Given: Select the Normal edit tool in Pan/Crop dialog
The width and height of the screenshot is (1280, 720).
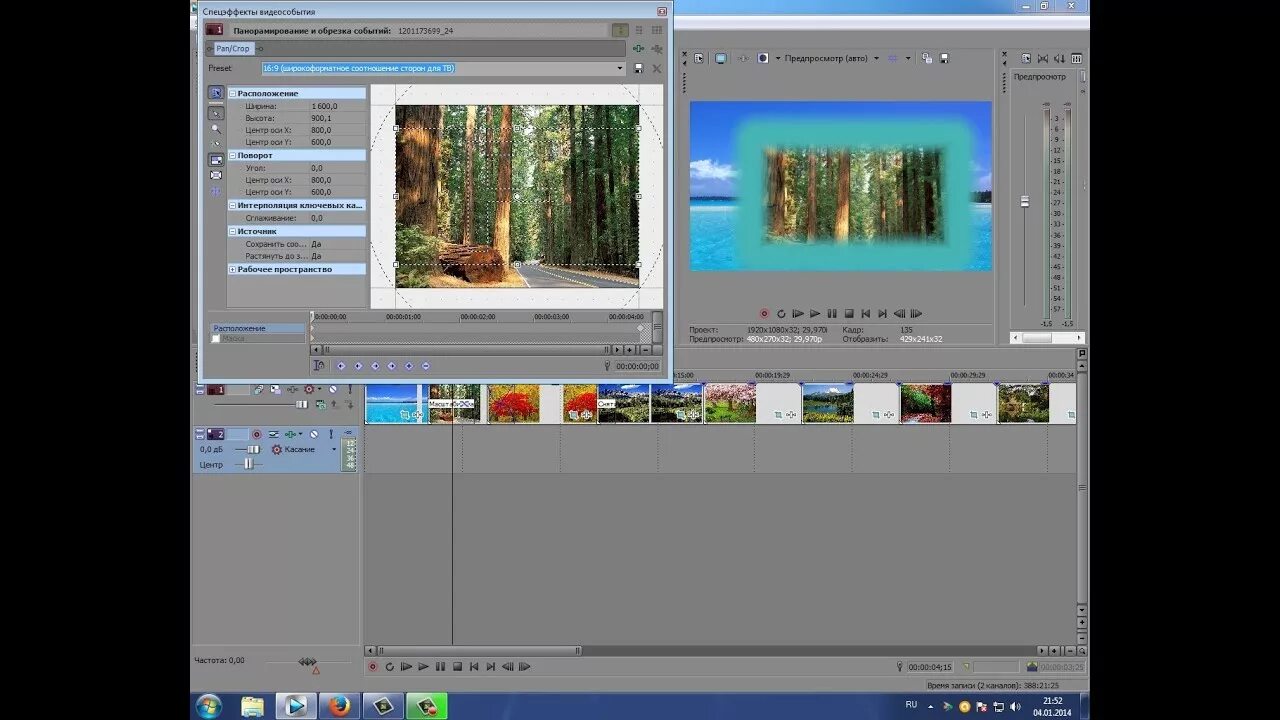Looking at the screenshot, I should point(215,113).
